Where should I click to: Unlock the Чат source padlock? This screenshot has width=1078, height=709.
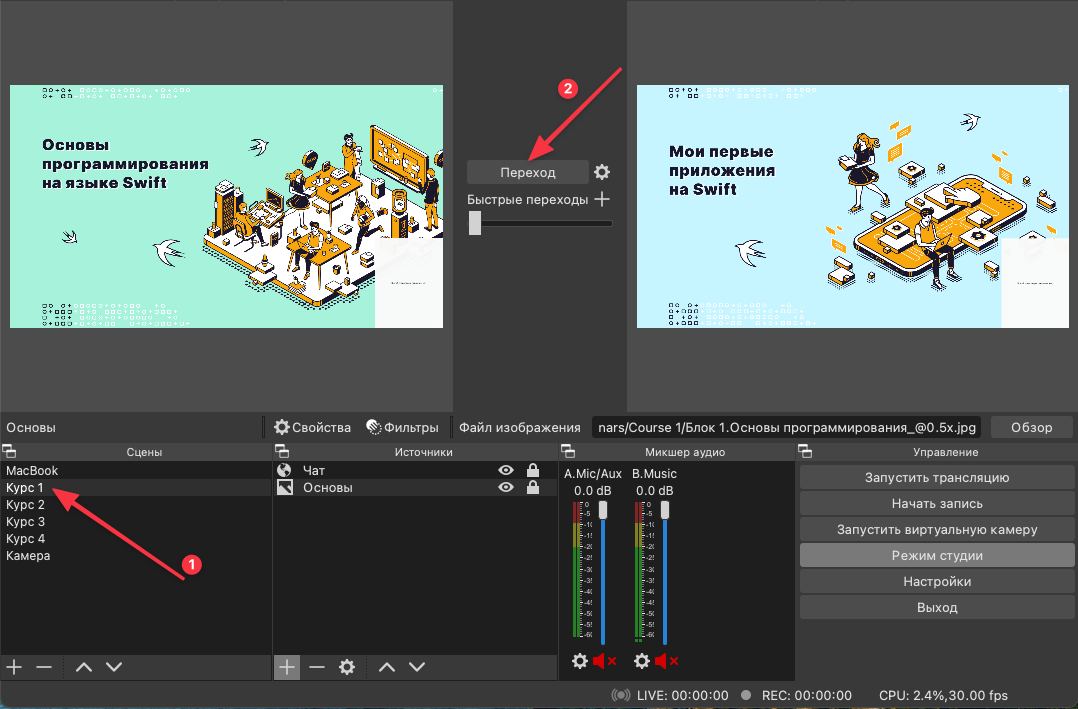[x=533, y=470]
